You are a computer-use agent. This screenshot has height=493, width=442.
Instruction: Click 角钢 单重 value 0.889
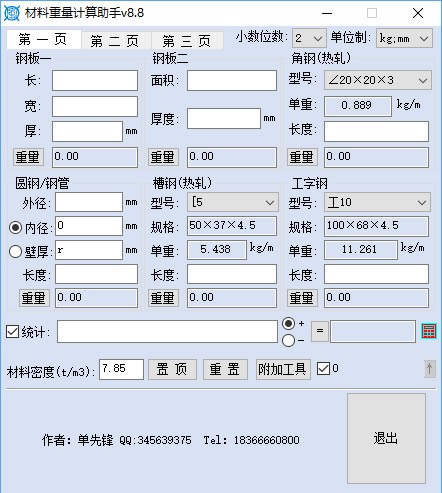(x=358, y=106)
